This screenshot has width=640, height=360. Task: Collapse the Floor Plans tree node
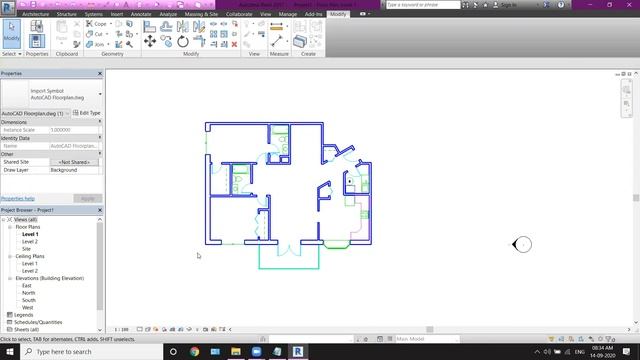pyautogui.click(x=10, y=227)
